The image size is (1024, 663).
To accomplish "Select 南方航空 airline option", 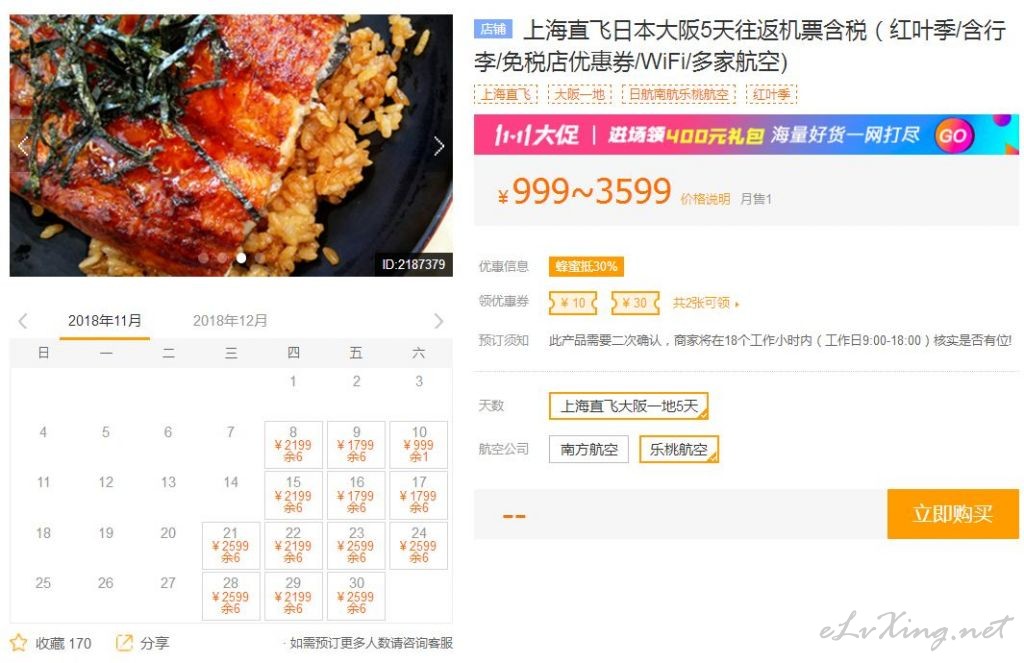I will pos(589,449).
